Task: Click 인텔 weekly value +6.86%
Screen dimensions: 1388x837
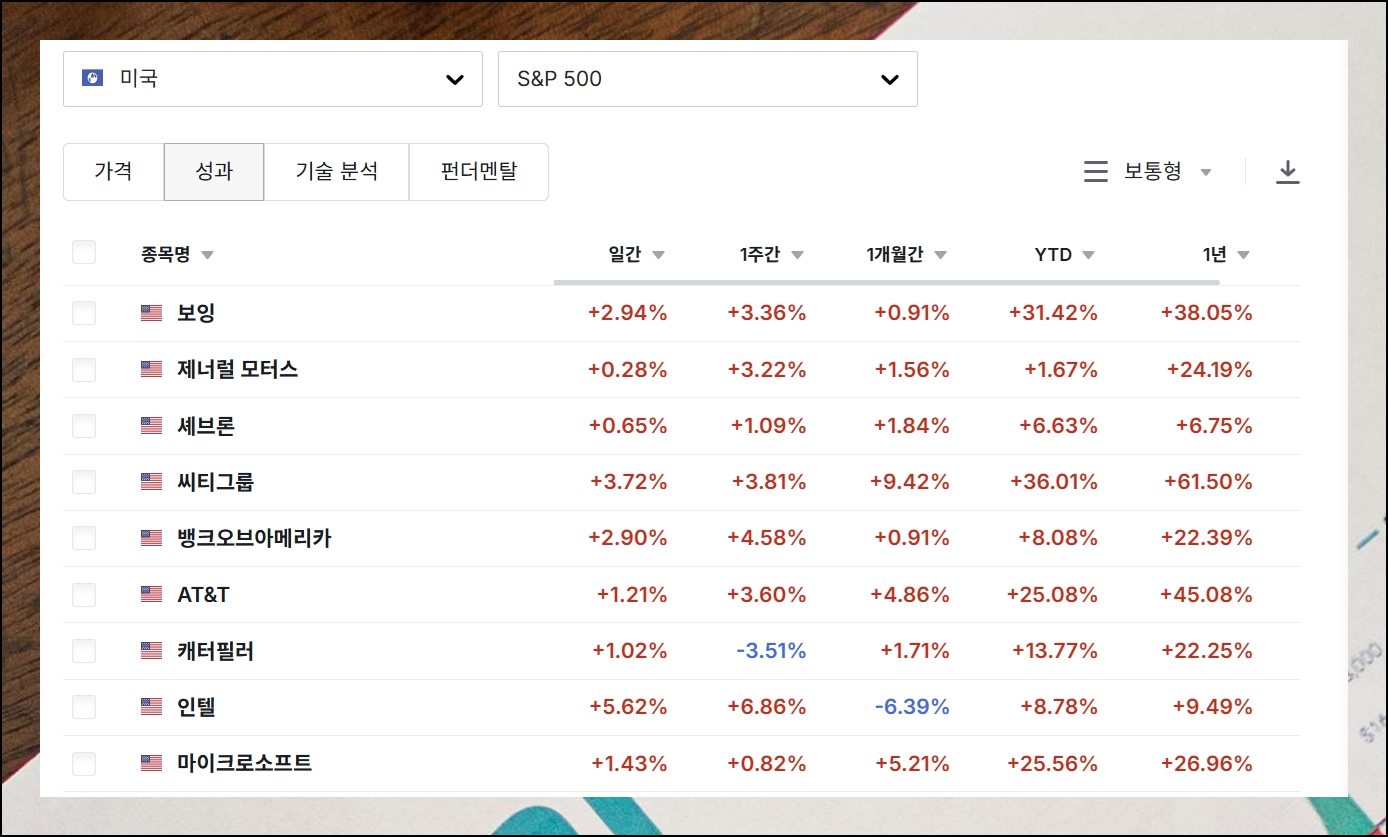Action: [x=767, y=707]
